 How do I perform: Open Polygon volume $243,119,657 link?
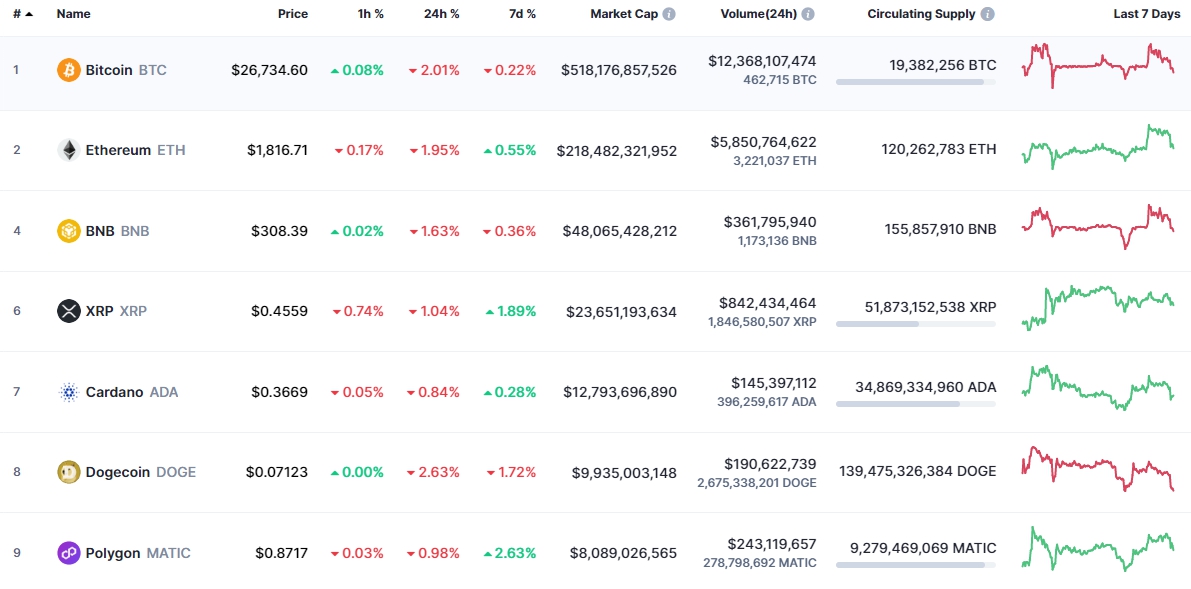pos(772,544)
